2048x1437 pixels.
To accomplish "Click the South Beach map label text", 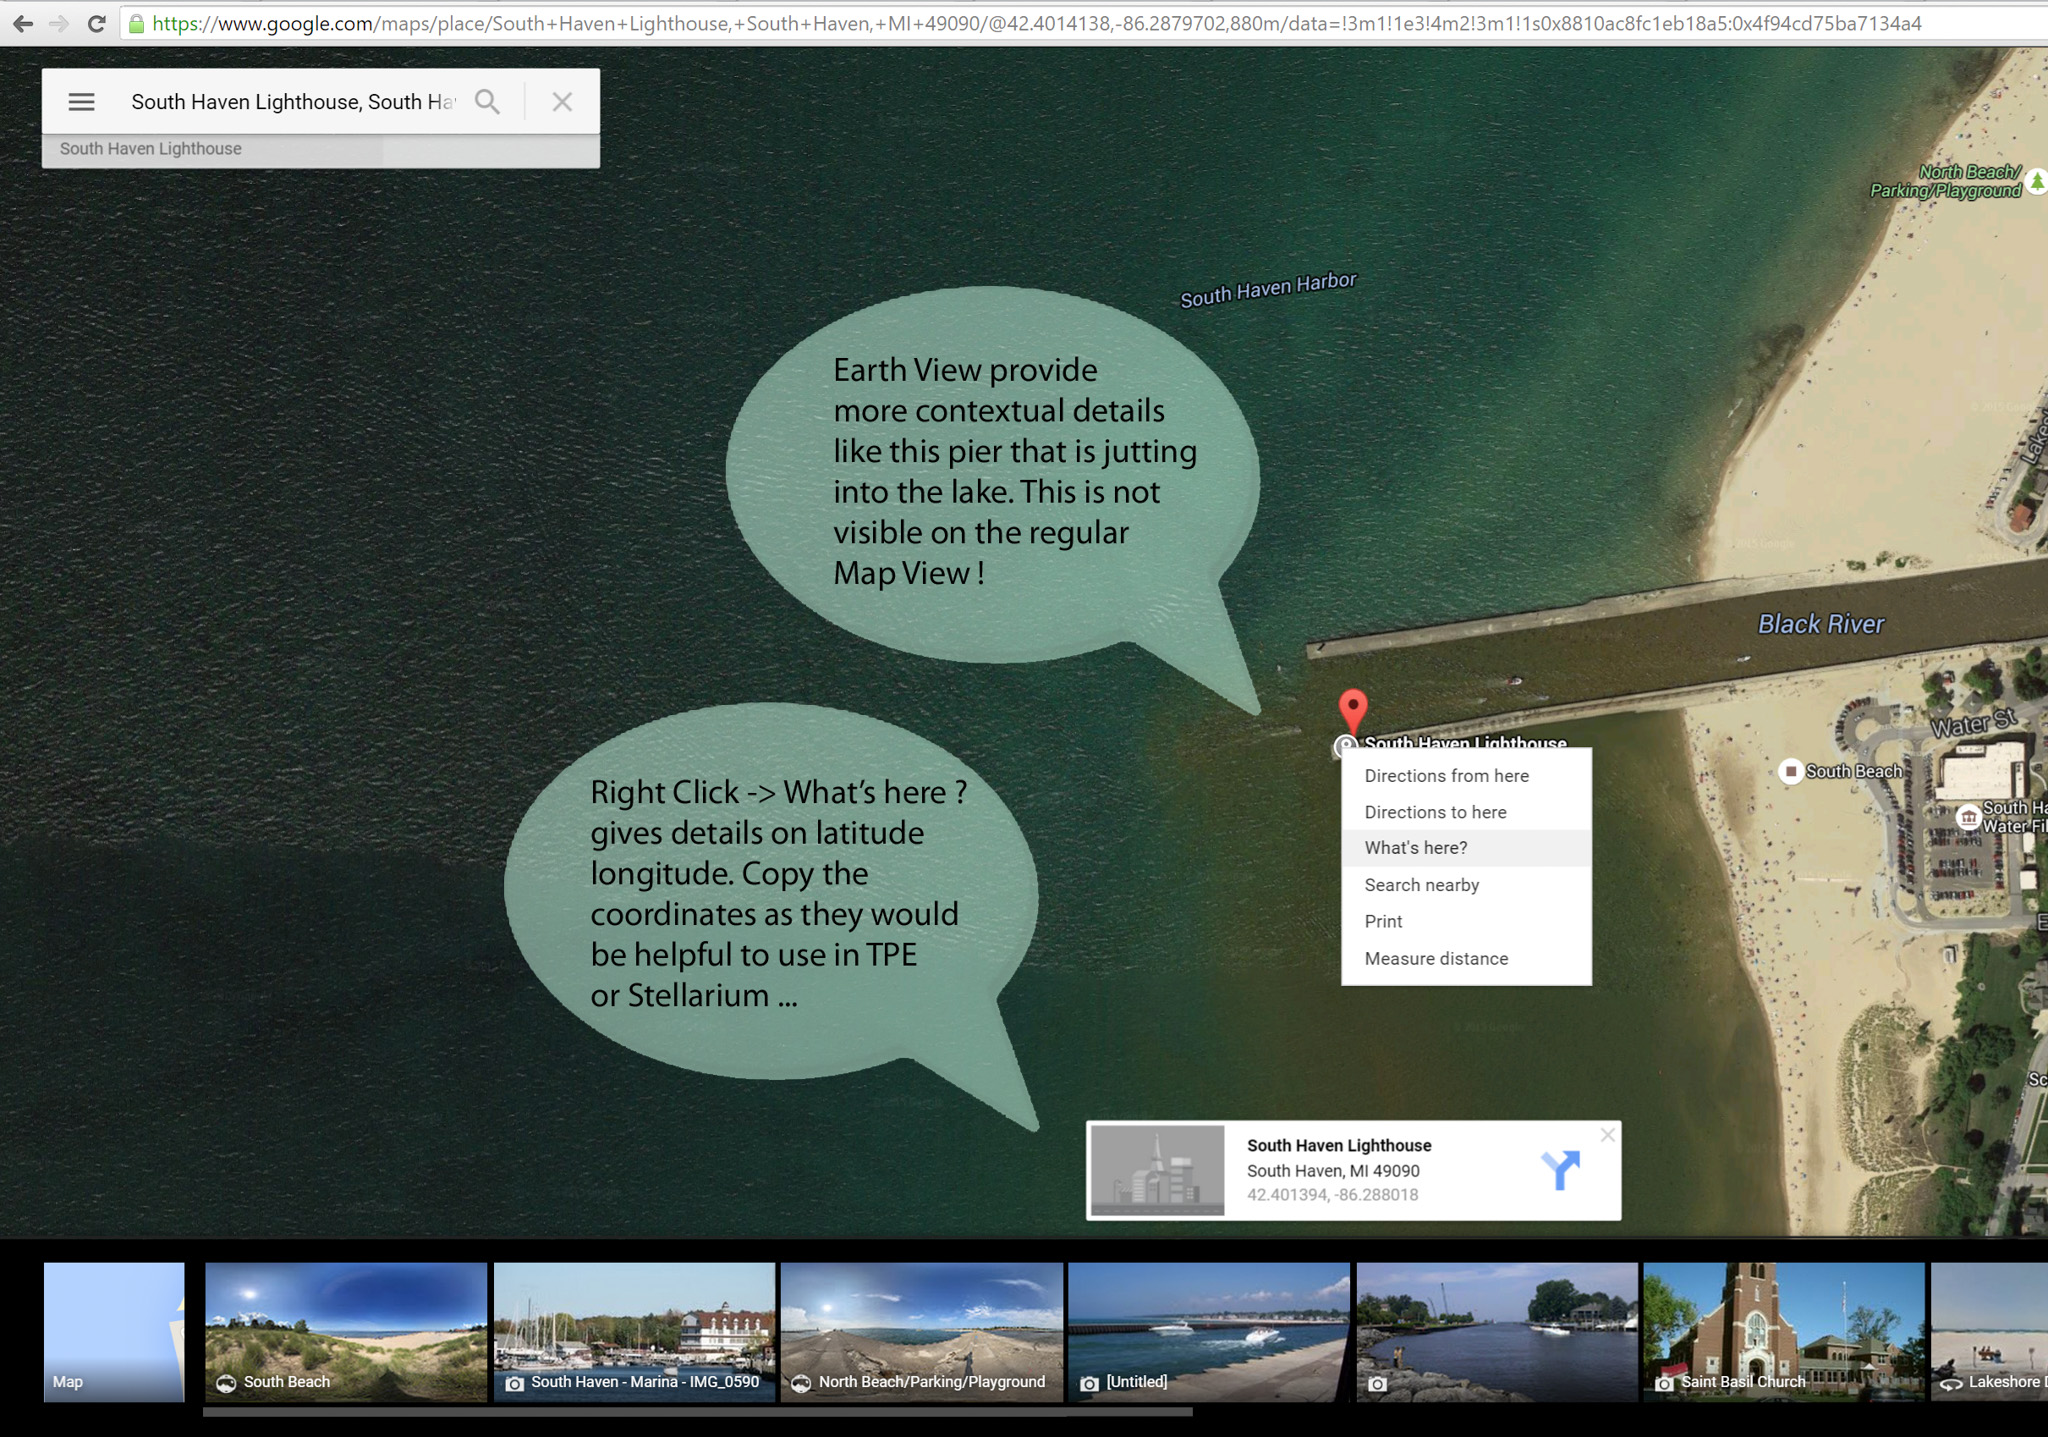I will [1854, 771].
